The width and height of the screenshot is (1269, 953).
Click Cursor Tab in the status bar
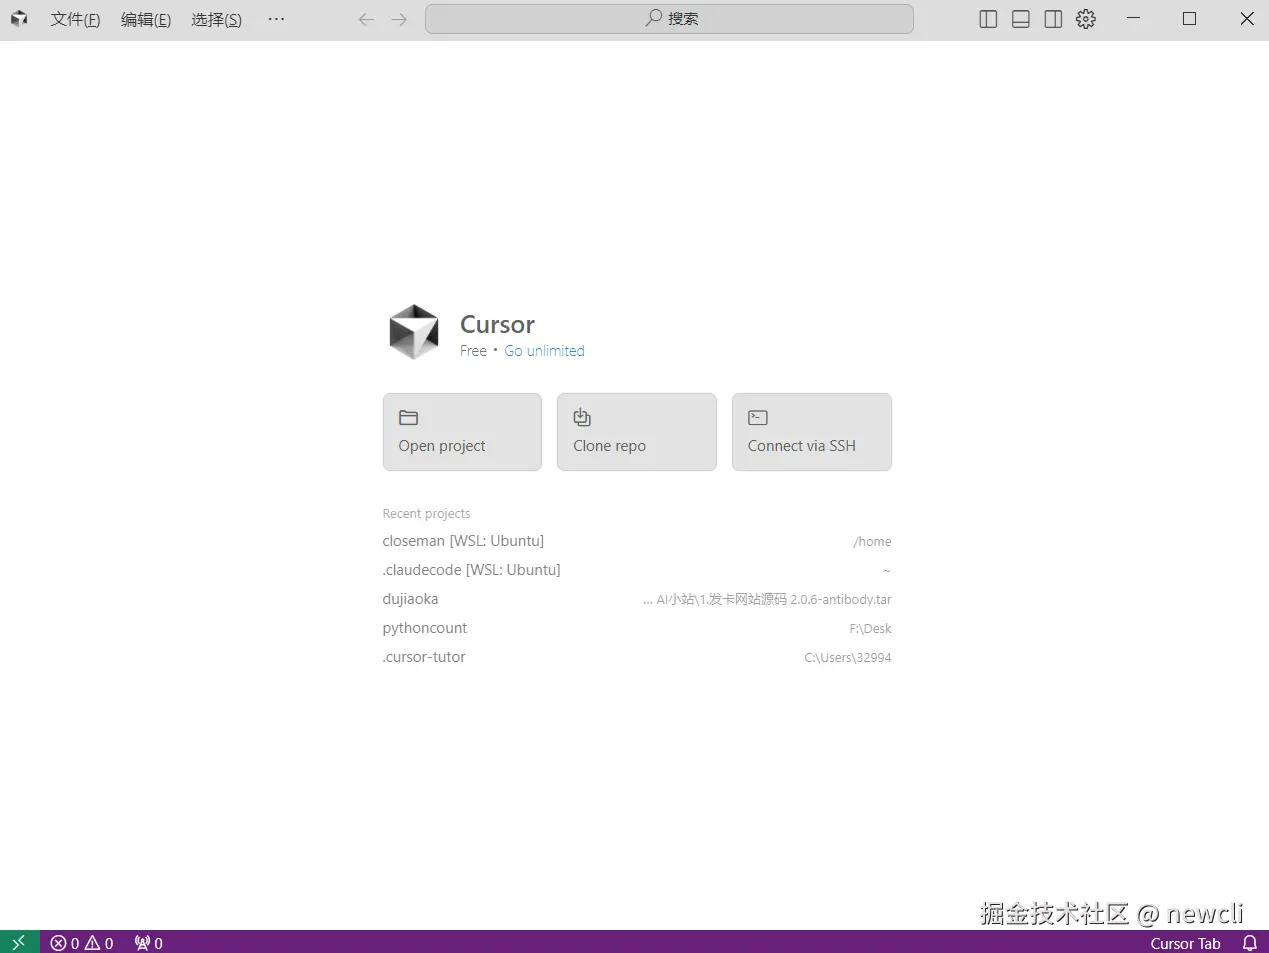(1185, 942)
